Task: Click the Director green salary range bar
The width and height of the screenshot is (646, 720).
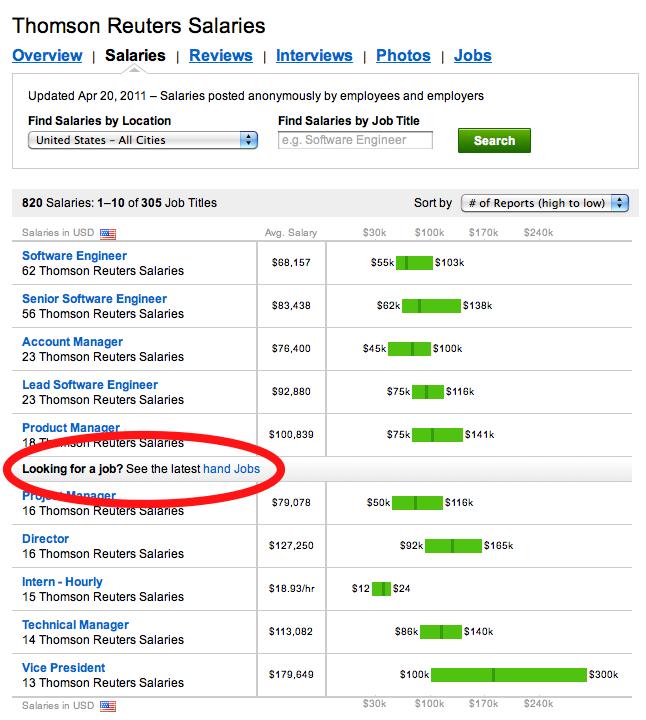Action: point(454,546)
